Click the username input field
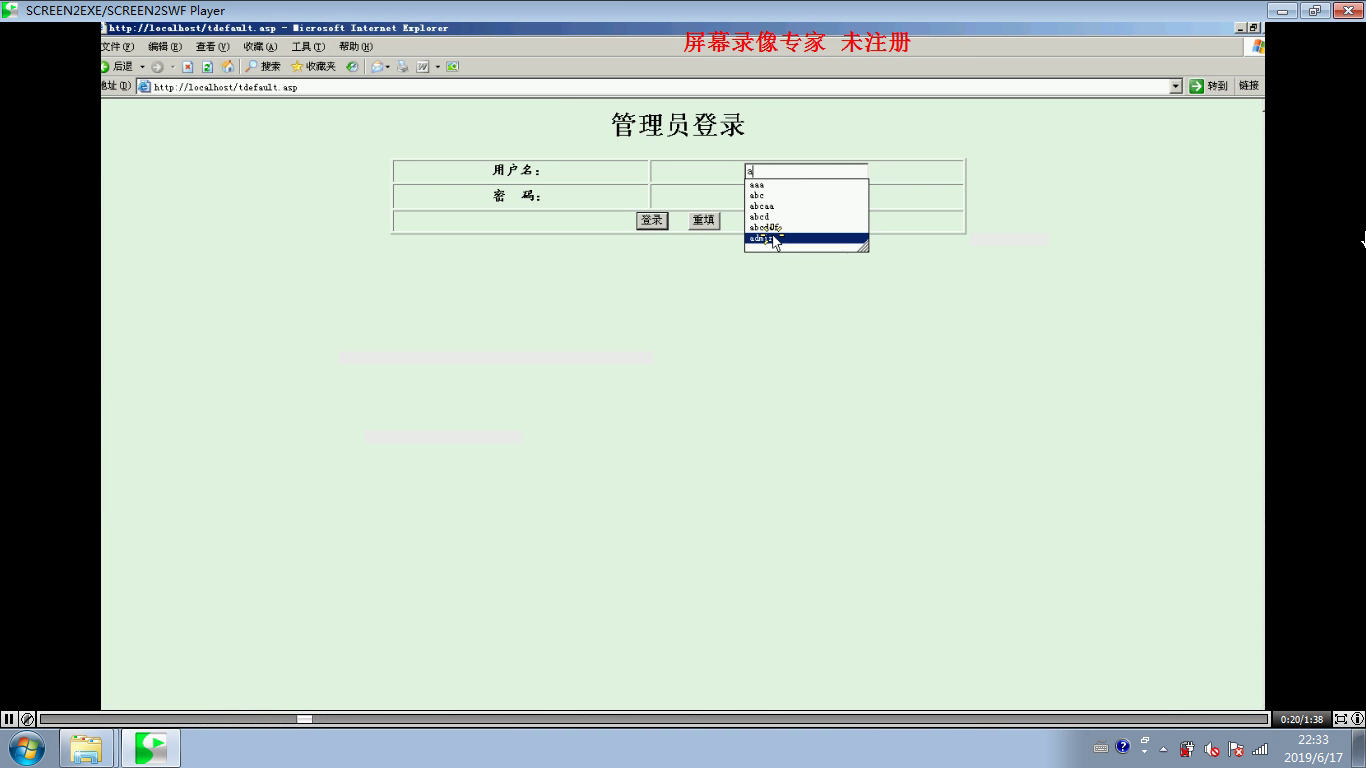Screen dimensions: 1366x768 806,171
